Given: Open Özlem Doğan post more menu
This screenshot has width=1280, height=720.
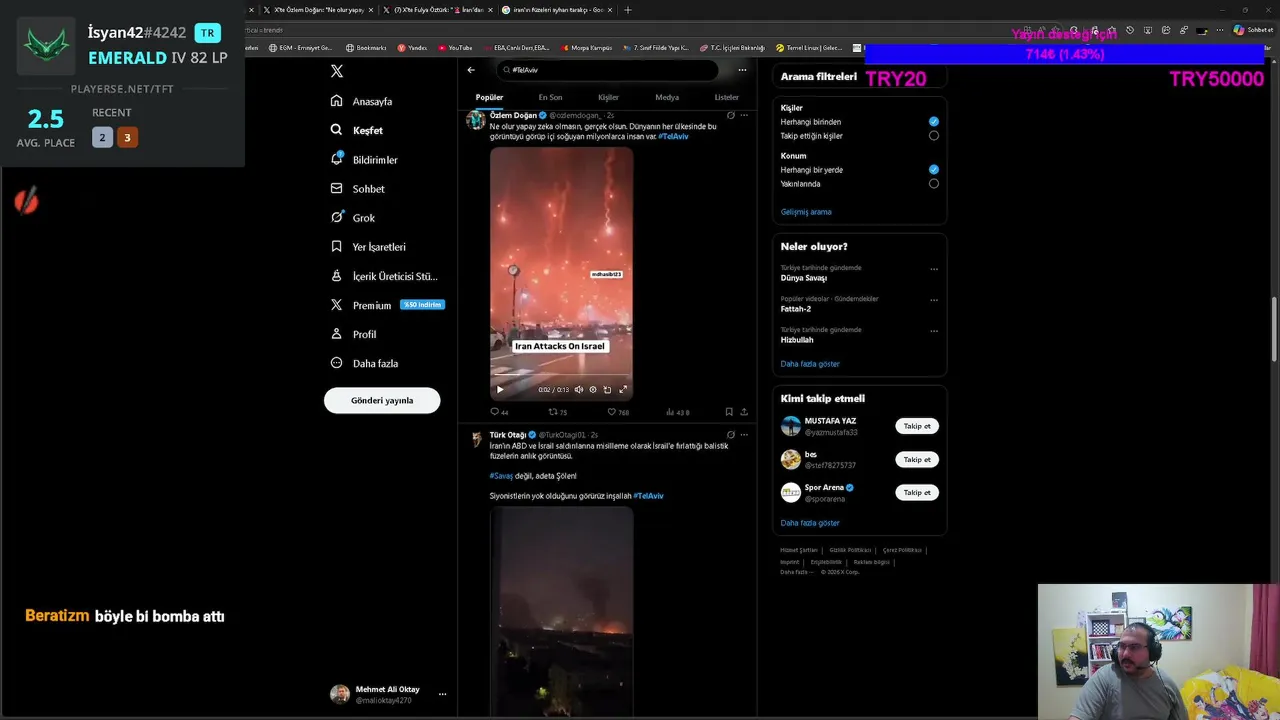Looking at the screenshot, I should click(x=744, y=115).
